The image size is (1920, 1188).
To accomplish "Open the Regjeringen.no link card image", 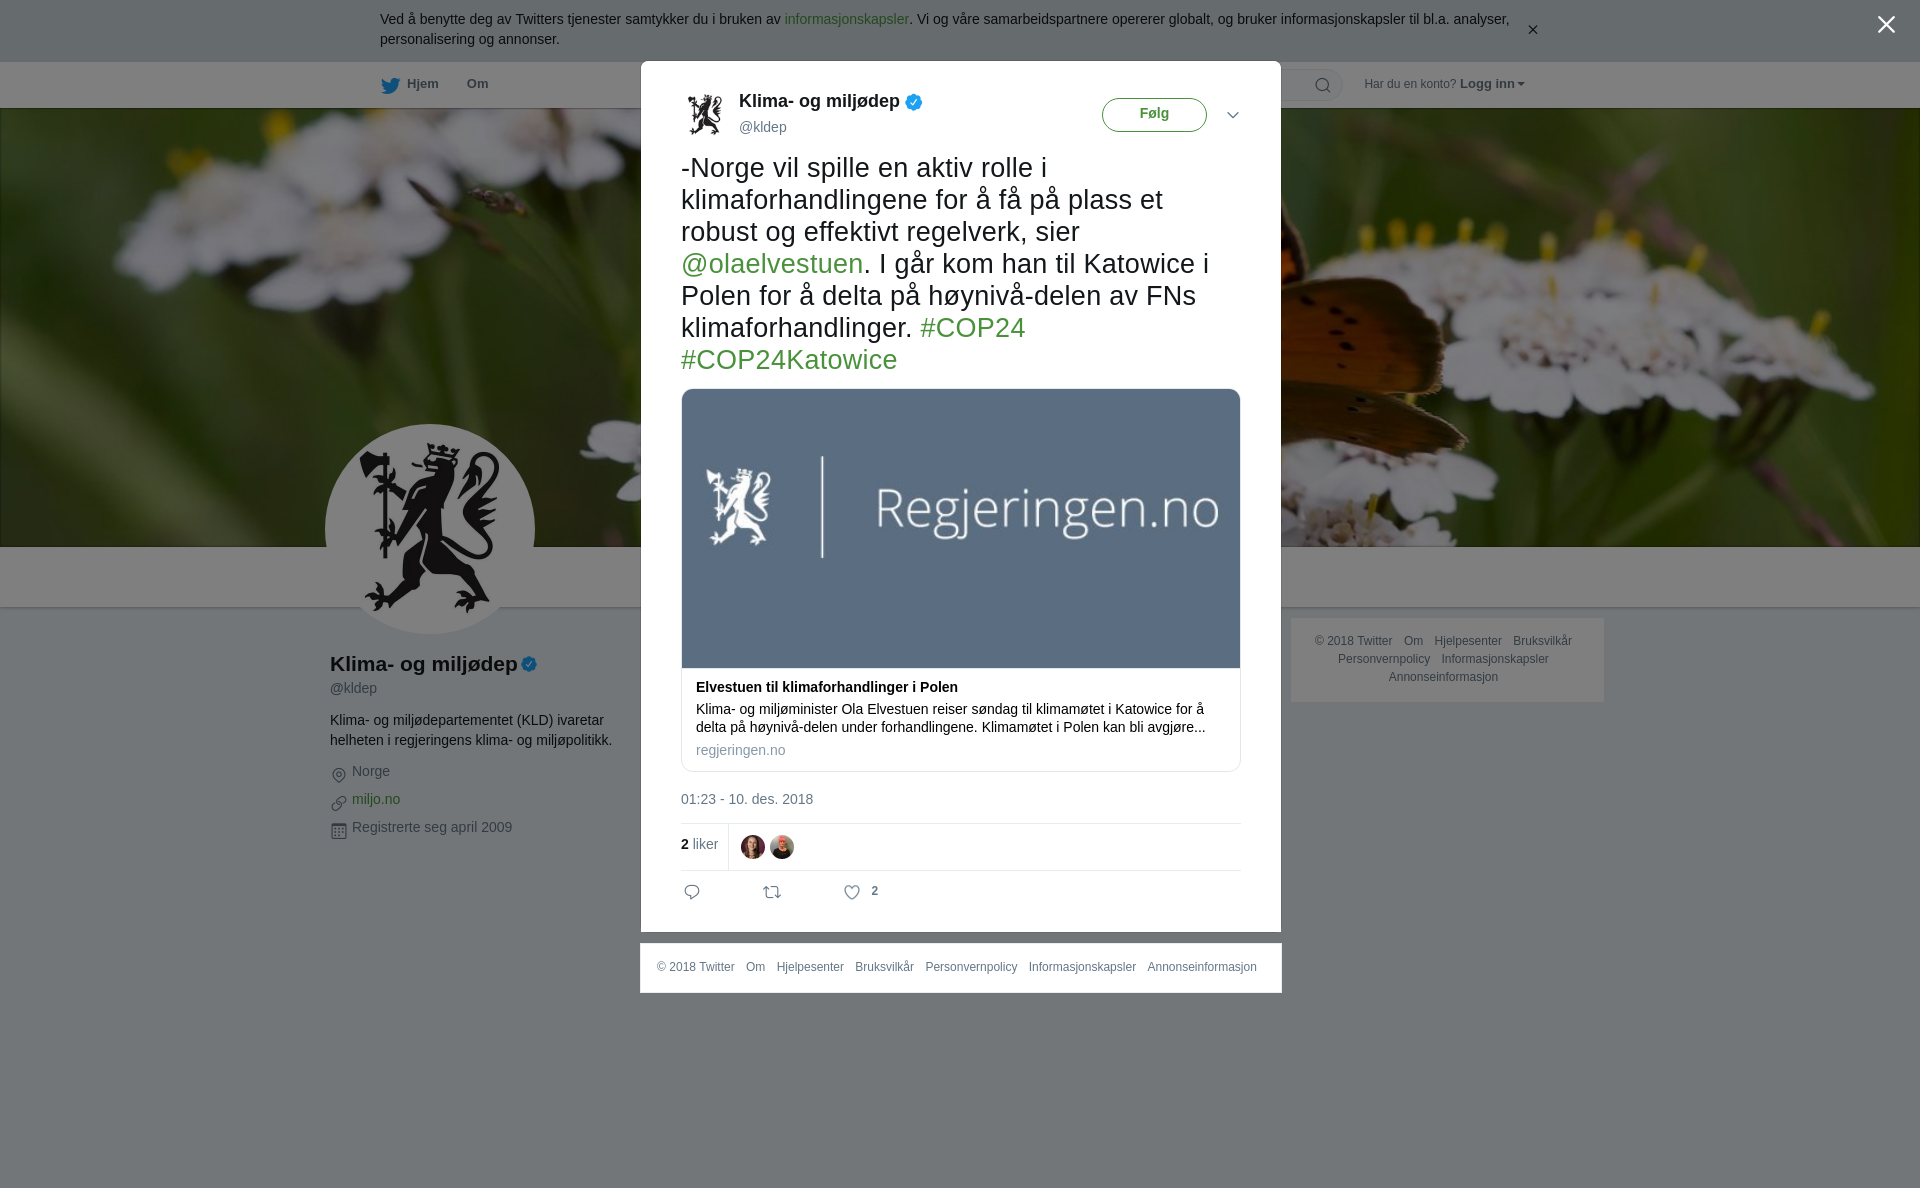I will 961,528.
